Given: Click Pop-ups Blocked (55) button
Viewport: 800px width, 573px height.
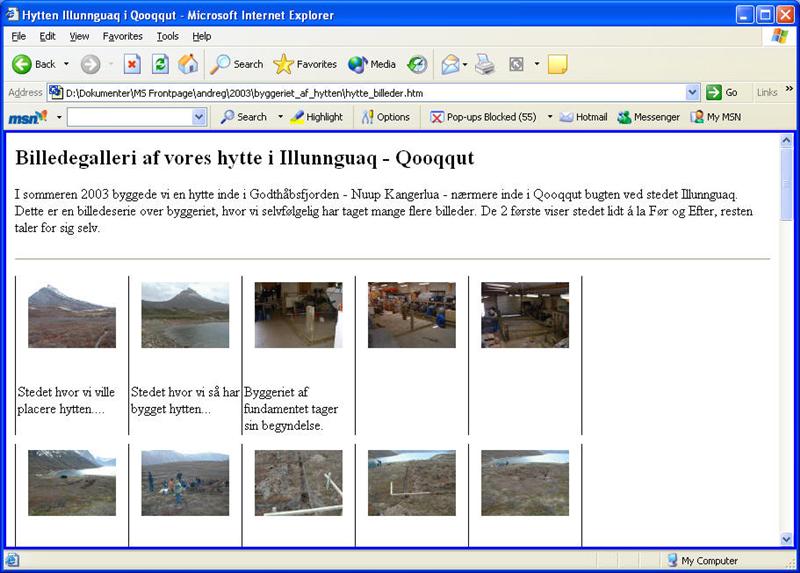Looking at the screenshot, I should 484,117.
